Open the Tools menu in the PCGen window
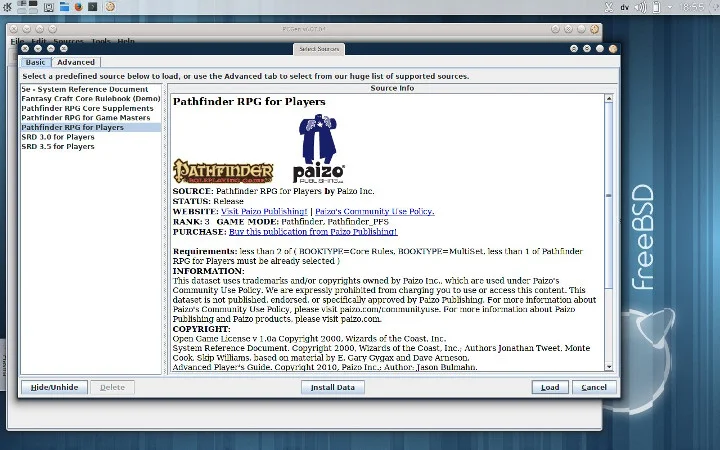The height and width of the screenshot is (450, 720). pos(101,41)
